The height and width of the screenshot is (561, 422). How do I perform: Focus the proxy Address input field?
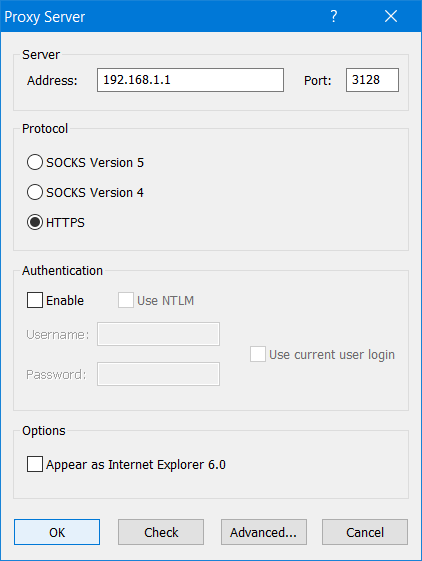[190, 80]
